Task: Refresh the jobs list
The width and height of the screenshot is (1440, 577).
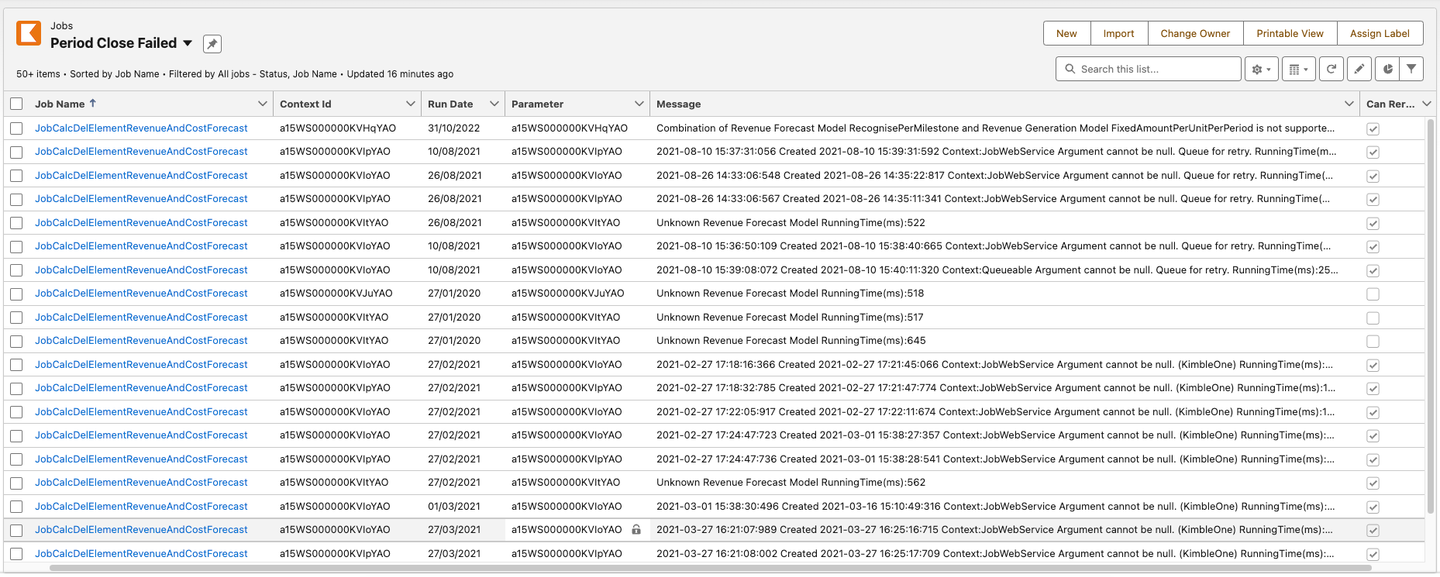Action: coord(1331,69)
